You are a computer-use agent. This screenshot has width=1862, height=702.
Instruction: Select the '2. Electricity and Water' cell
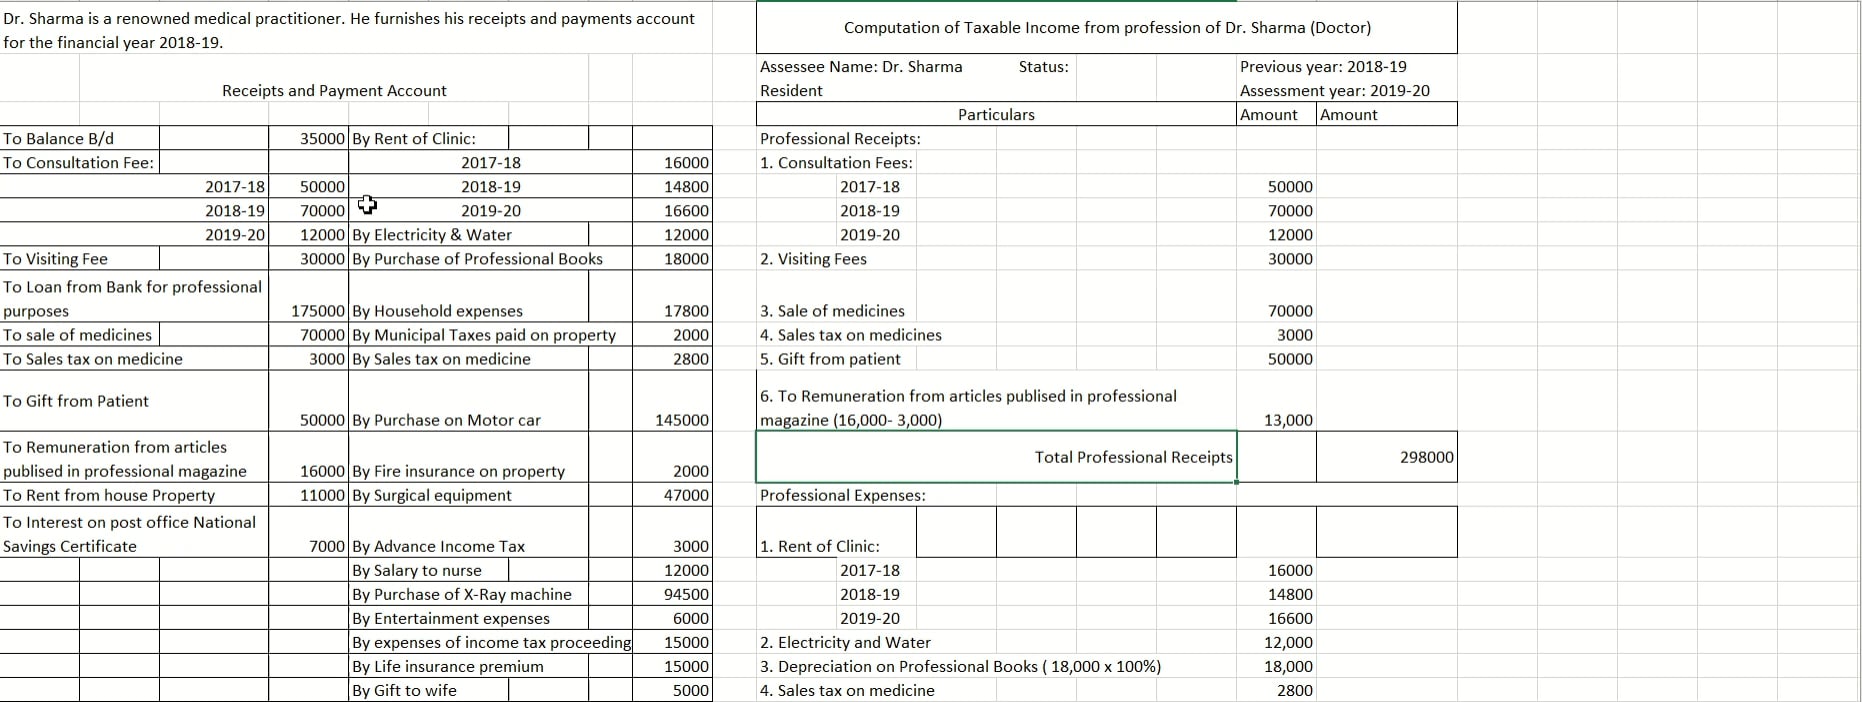click(845, 642)
